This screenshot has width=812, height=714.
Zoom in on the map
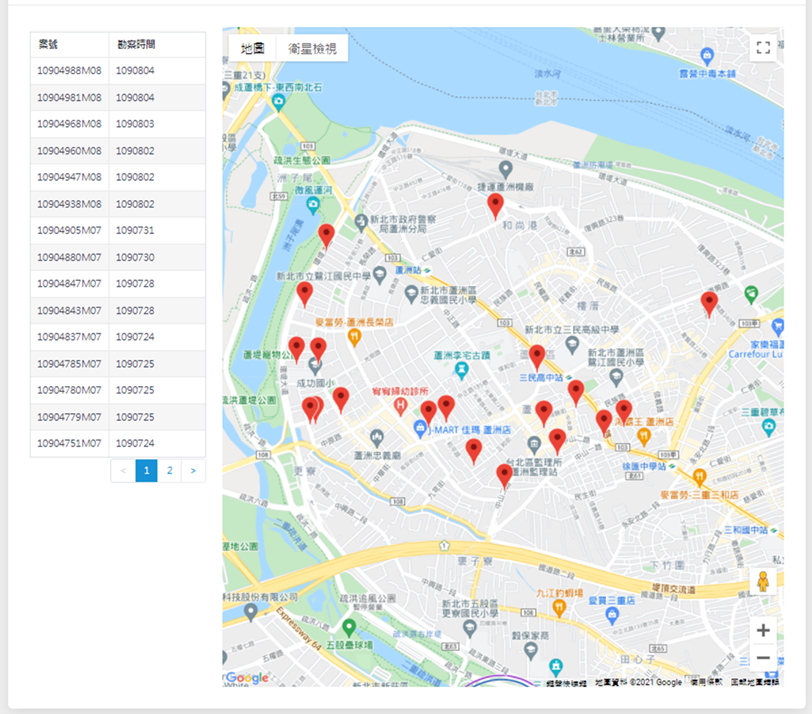tap(763, 630)
